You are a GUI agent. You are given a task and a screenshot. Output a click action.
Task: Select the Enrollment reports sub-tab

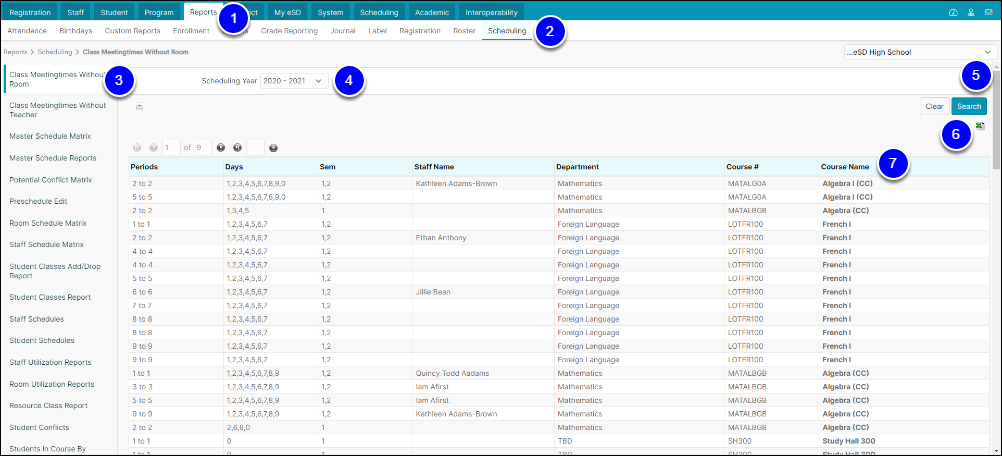(x=191, y=31)
